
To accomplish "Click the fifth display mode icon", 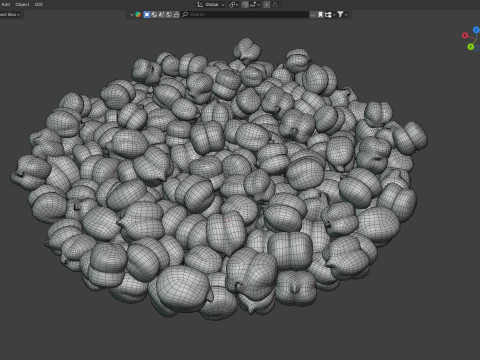I will (176, 15).
